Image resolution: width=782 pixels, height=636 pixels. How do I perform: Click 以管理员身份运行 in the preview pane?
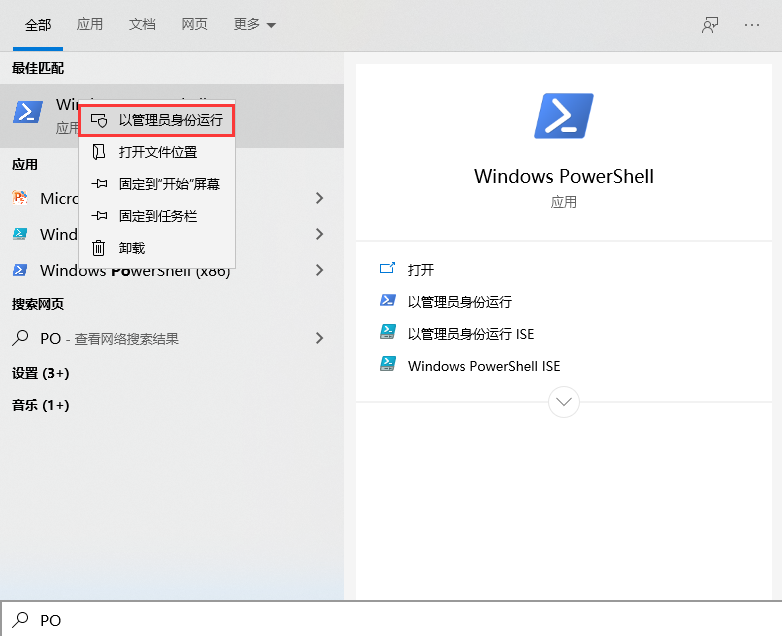click(x=459, y=302)
